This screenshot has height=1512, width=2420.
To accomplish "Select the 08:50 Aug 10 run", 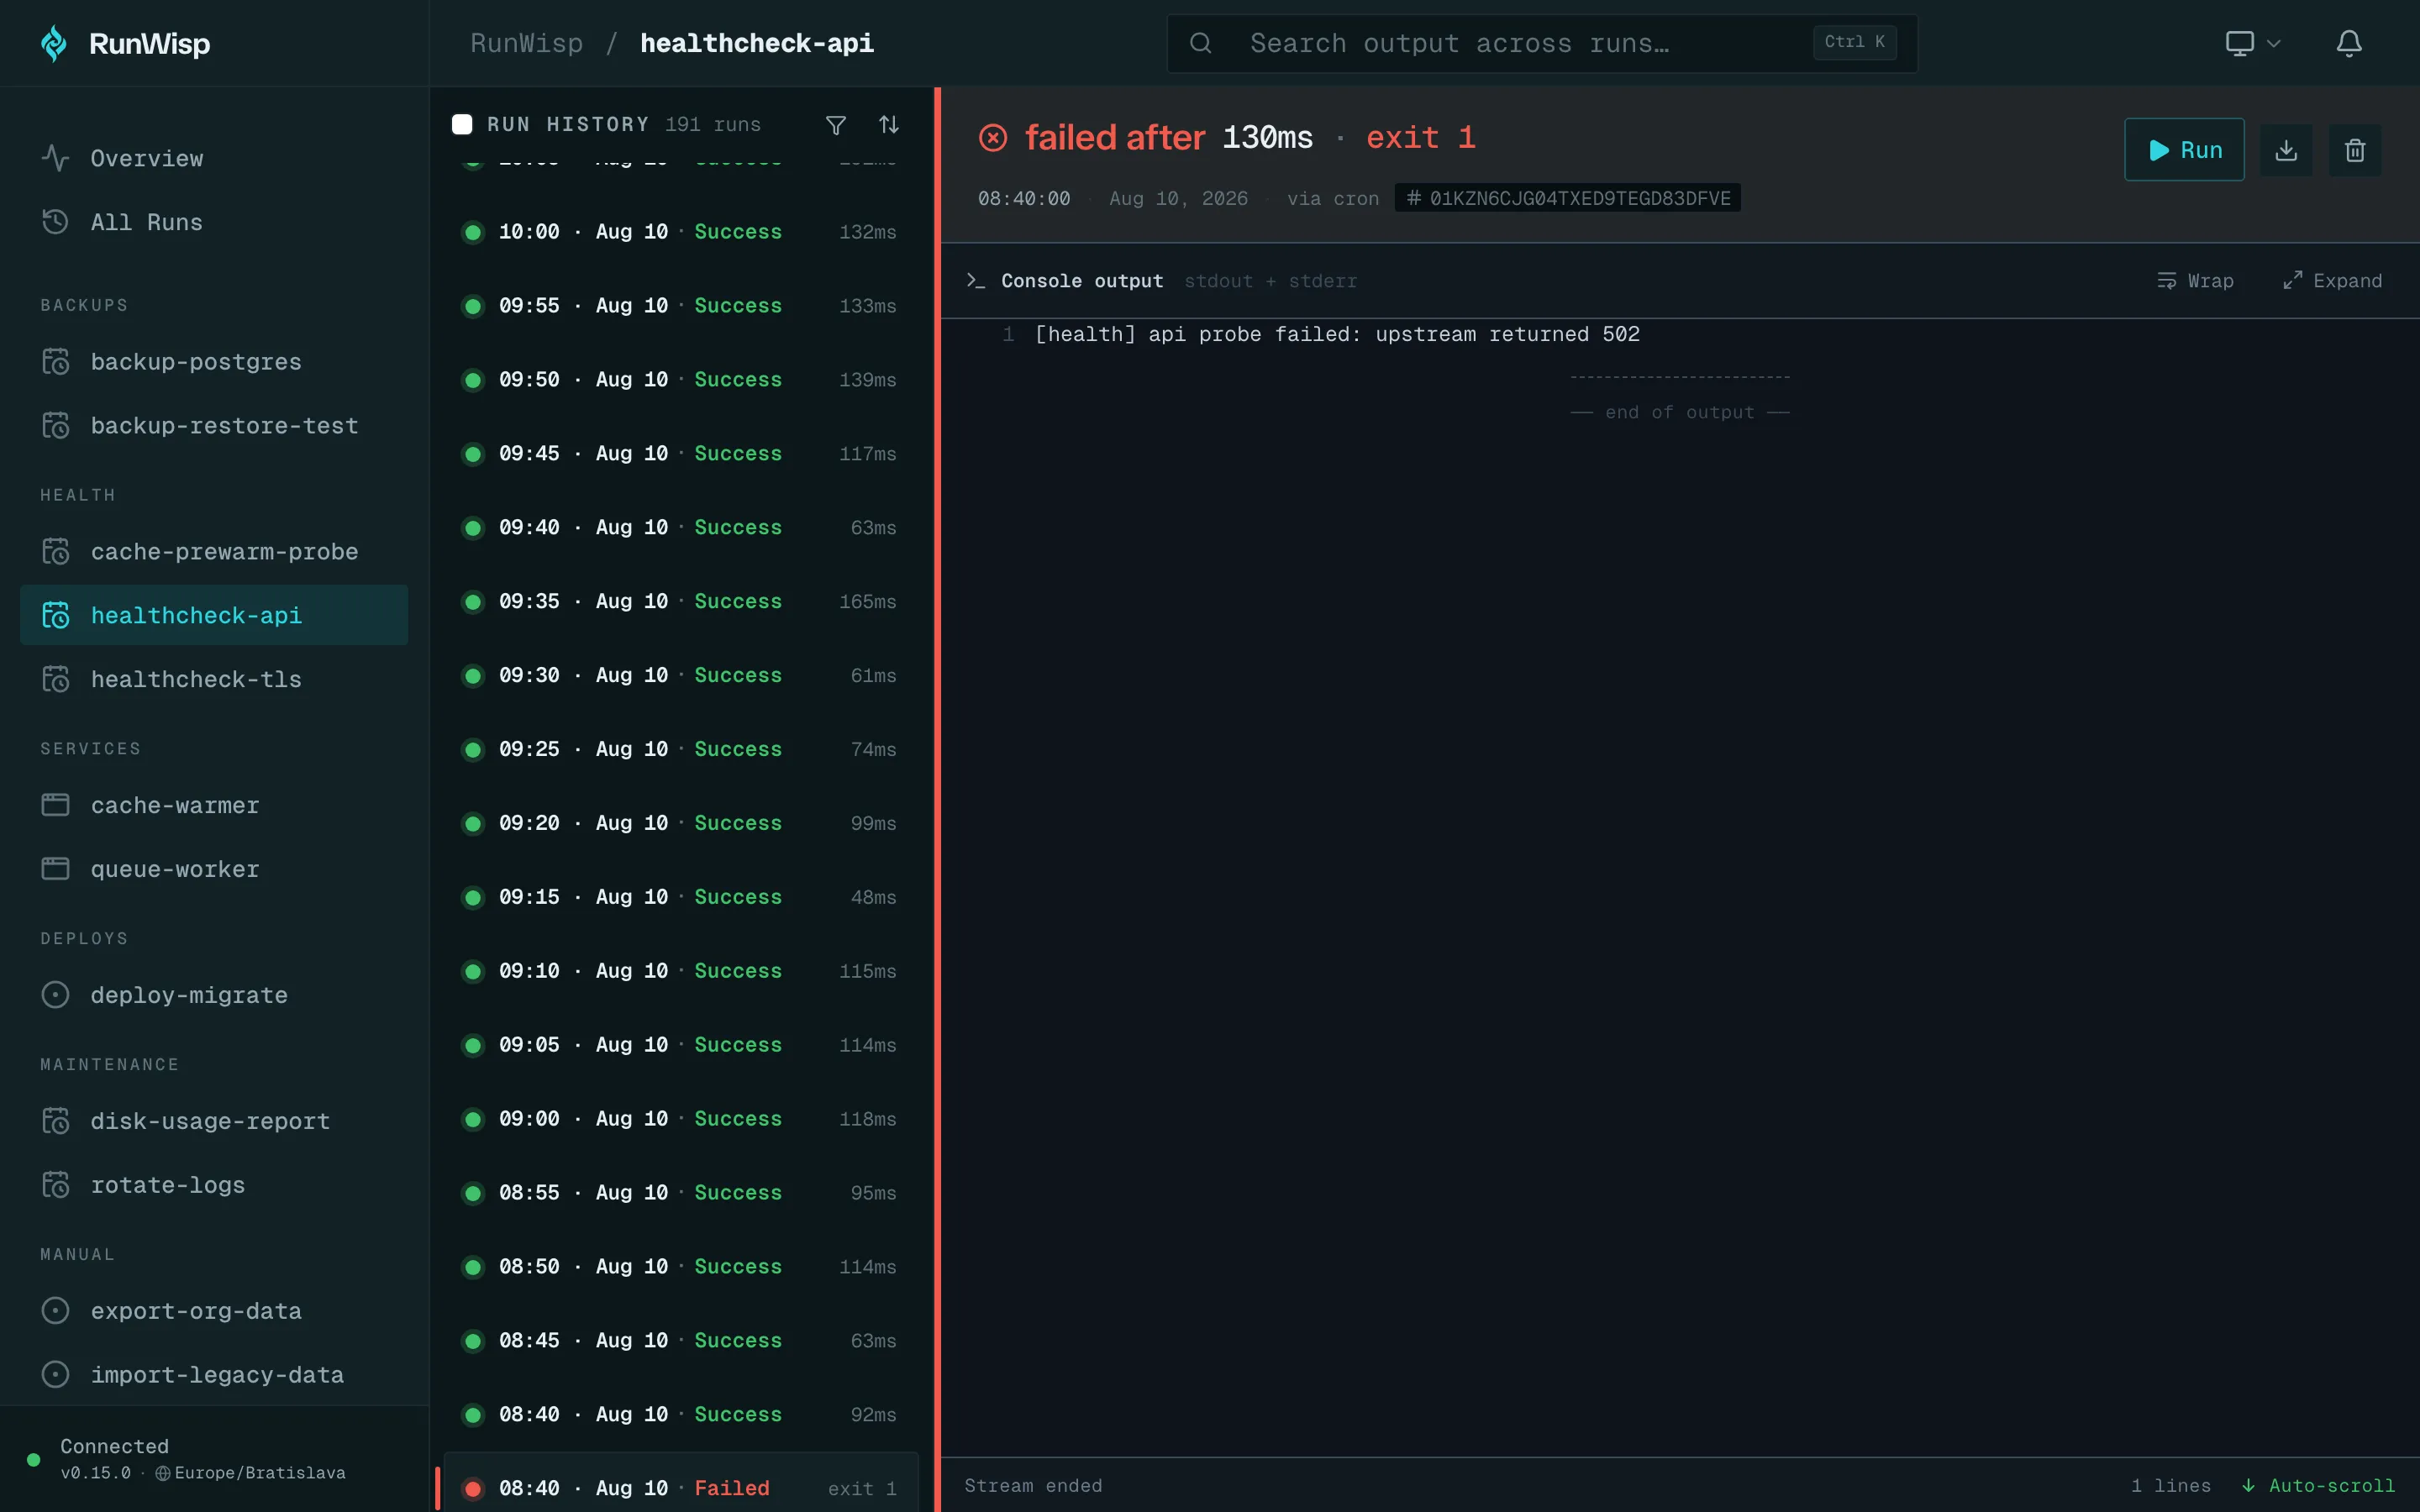I will pos(680,1267).
